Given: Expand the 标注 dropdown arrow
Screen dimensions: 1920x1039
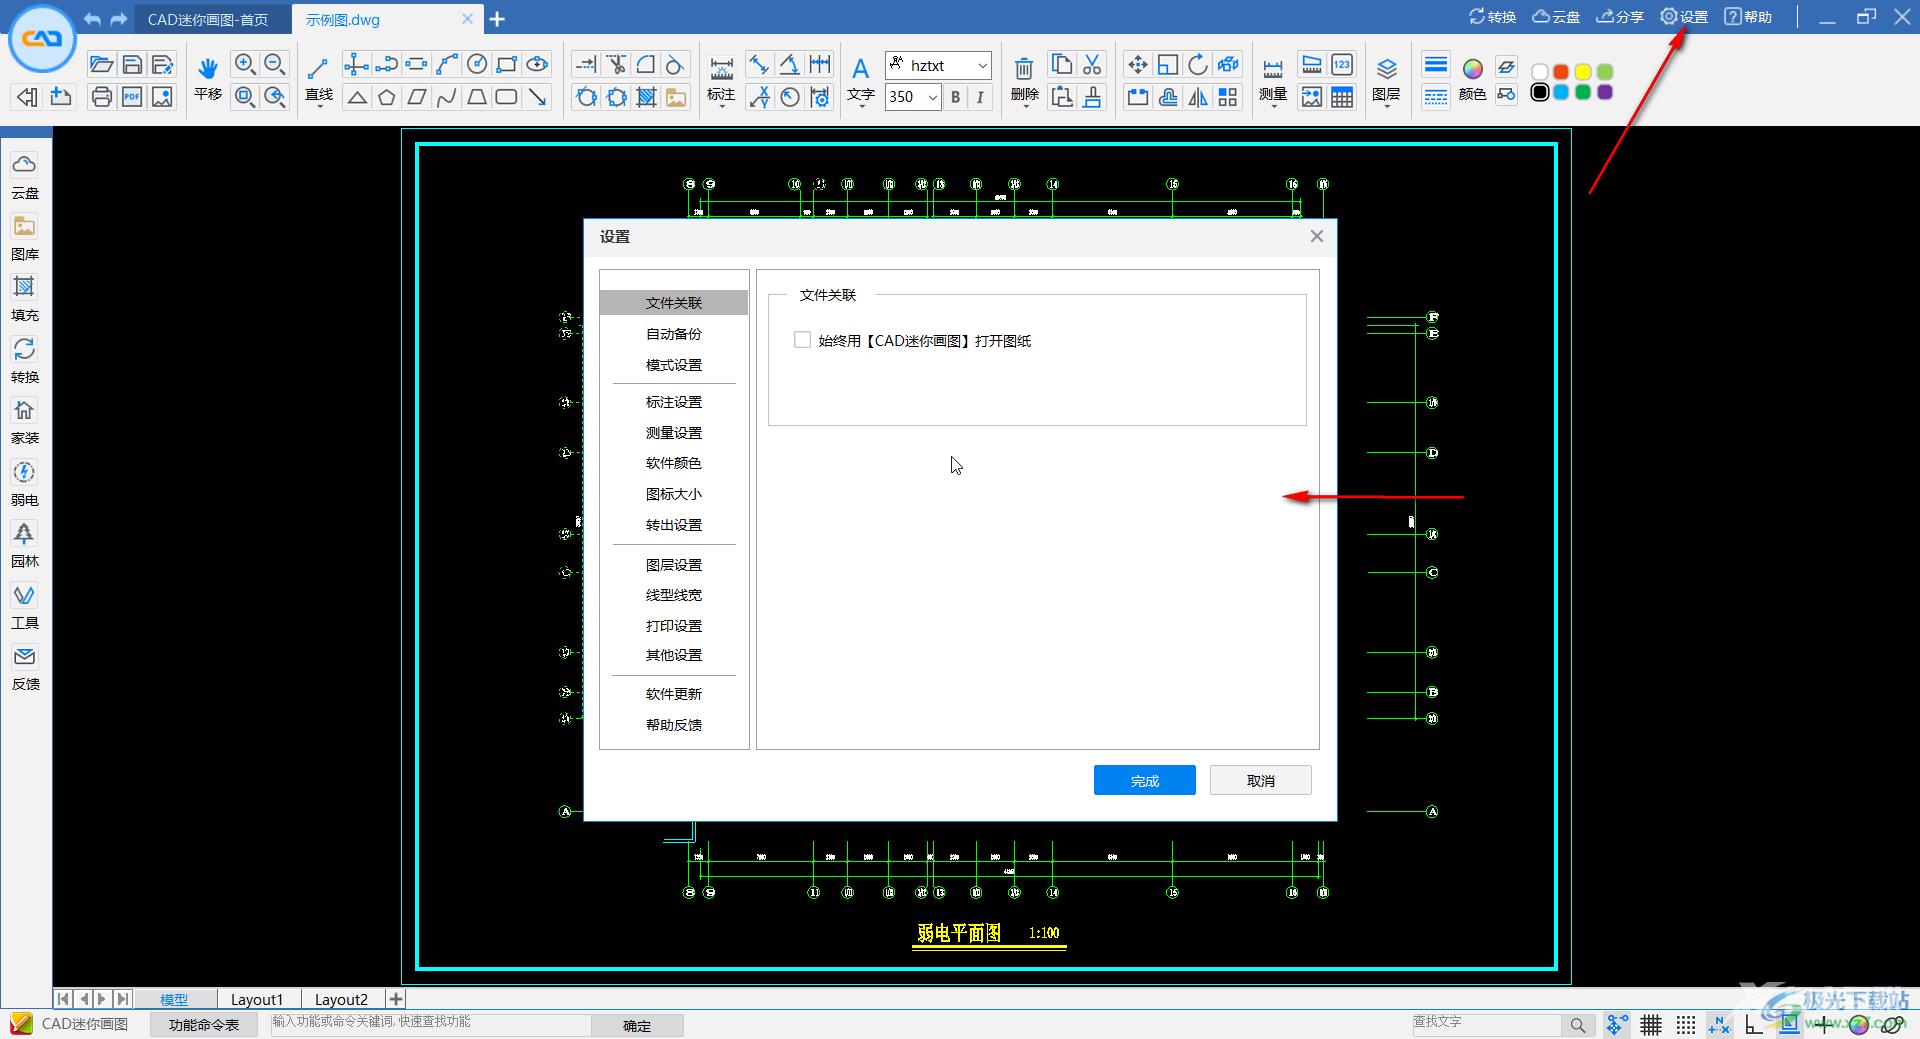Looking at the screenshot, I should coord(721,107).
